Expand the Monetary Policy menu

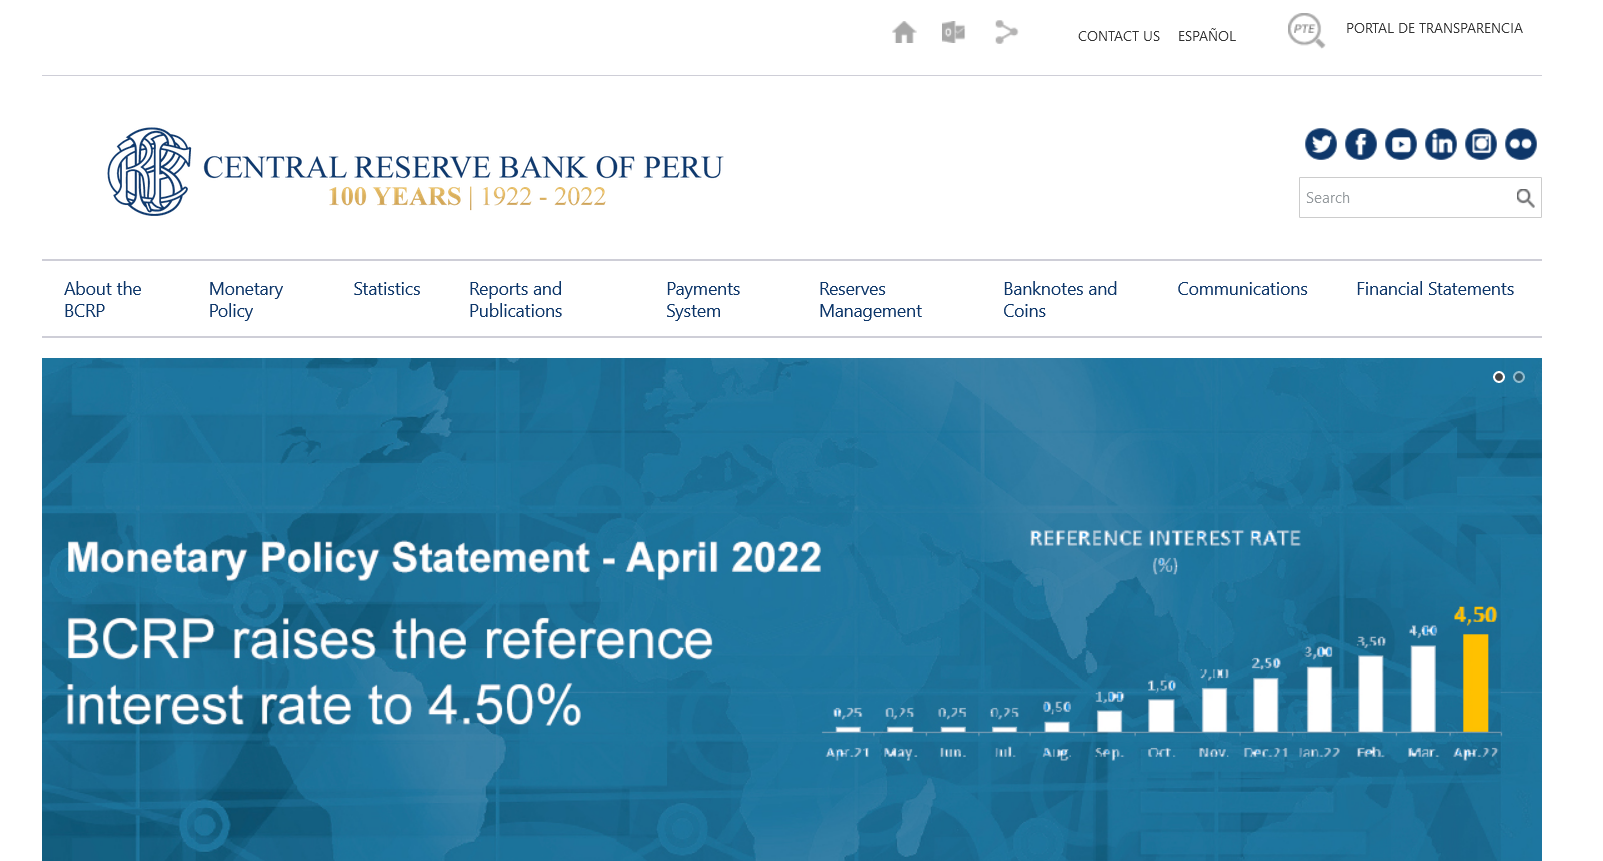click(245, 300)
